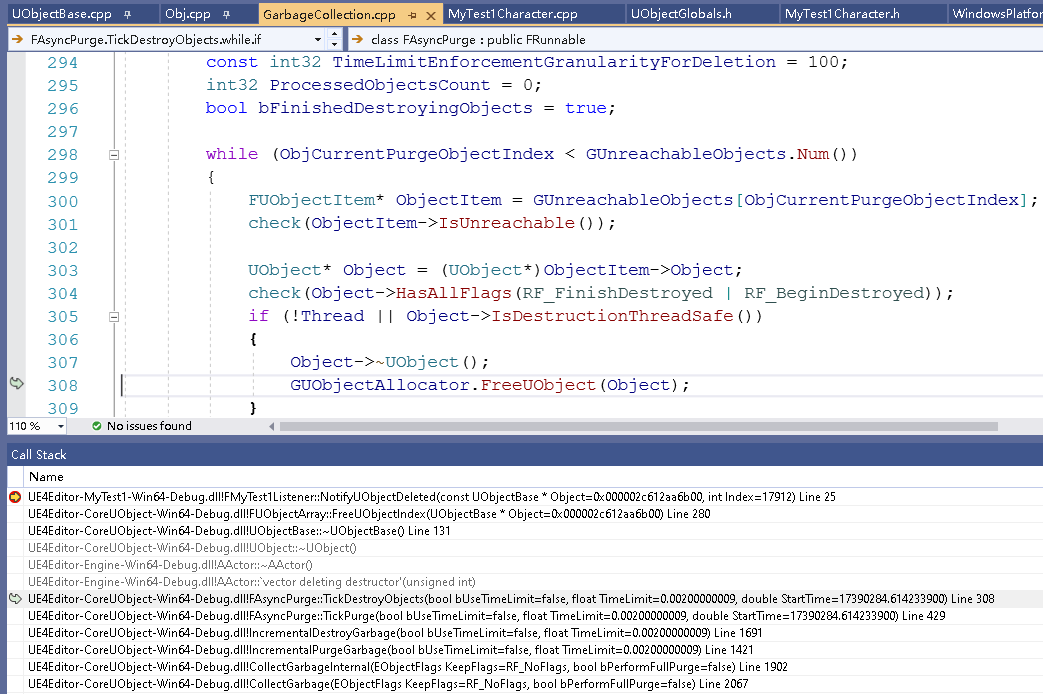Click the IsUnreachable call on line 301
Screen dimensions: 1043x694
click(x=506, y=223)
